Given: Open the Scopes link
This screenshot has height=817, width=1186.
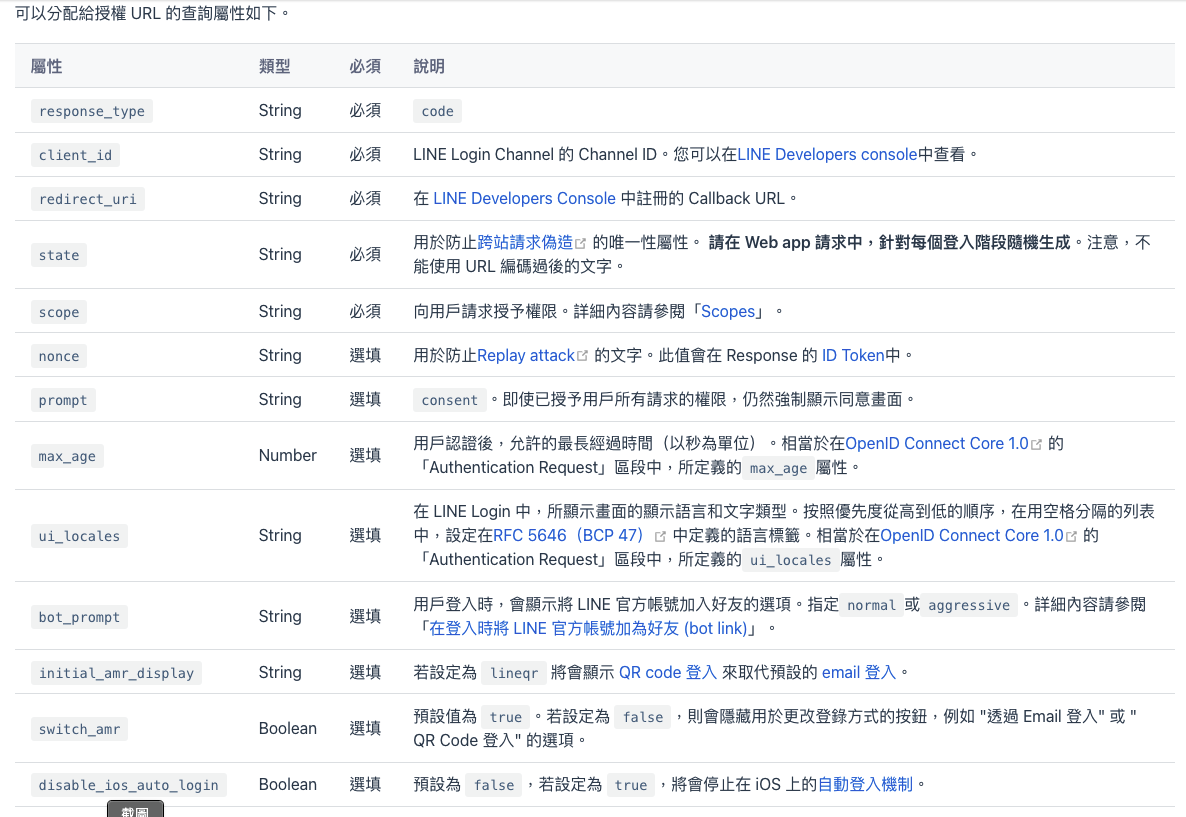Looking at the screenshot, I should coord(728,312).
